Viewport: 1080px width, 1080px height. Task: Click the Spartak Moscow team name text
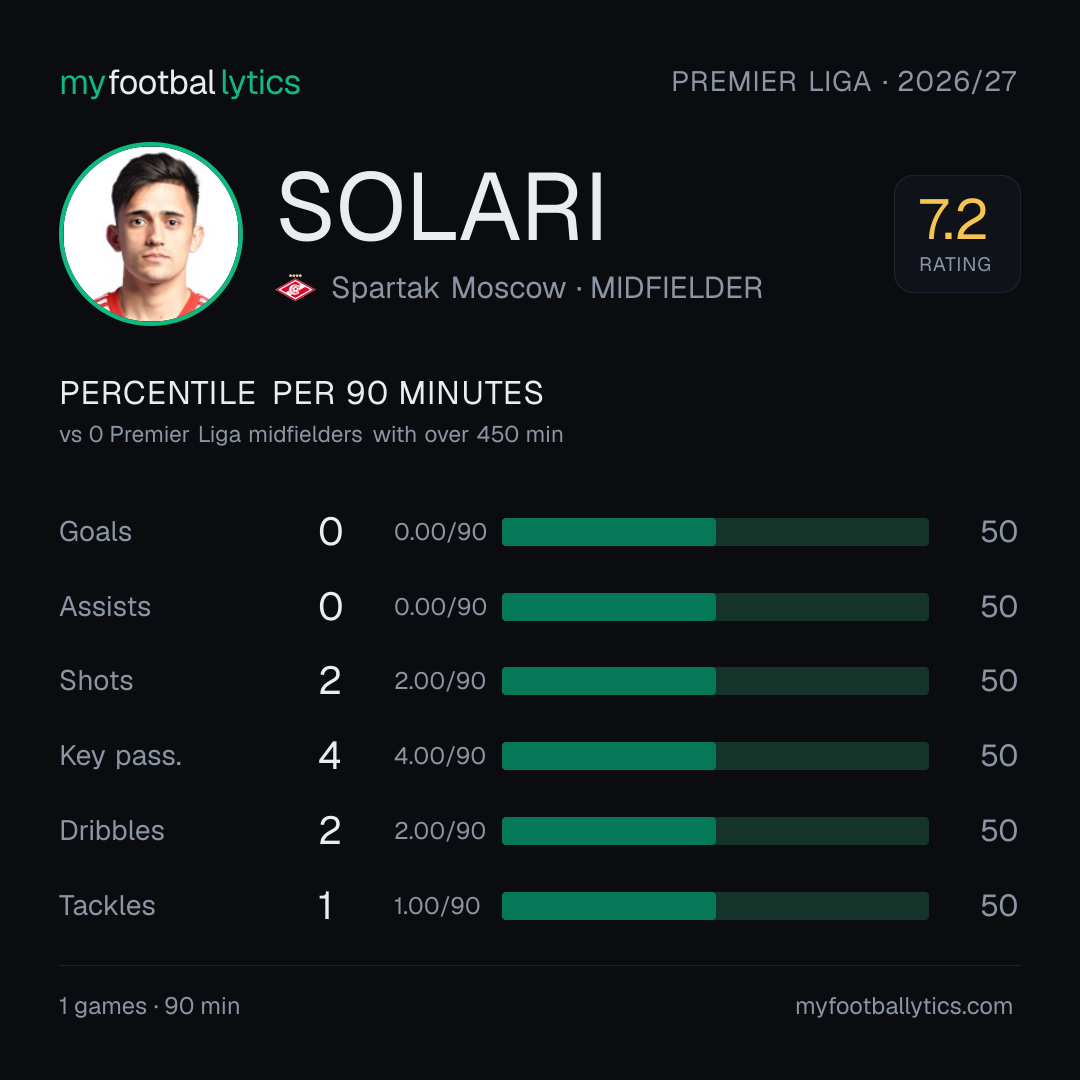448,288
